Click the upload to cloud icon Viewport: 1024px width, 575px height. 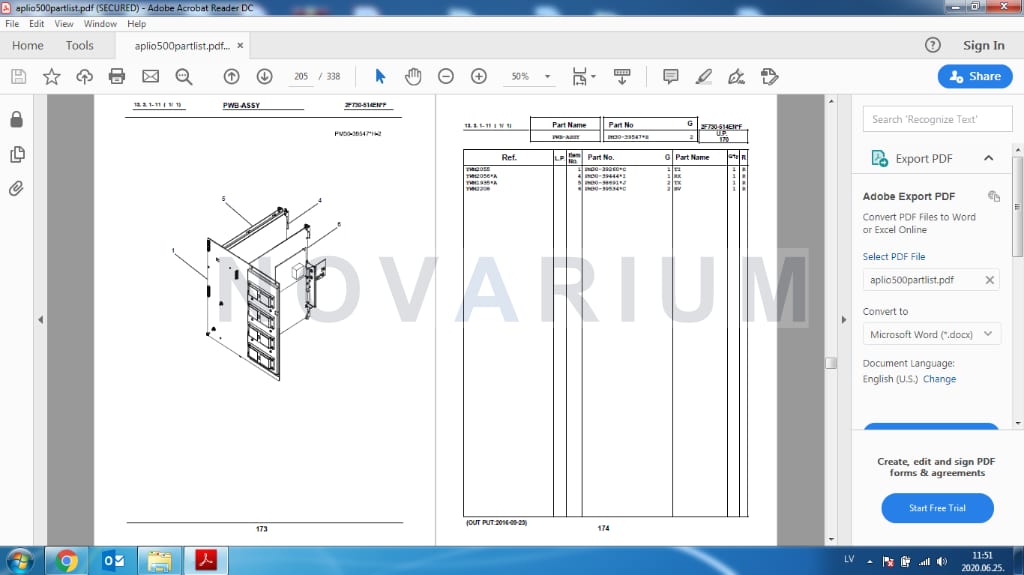84,76
